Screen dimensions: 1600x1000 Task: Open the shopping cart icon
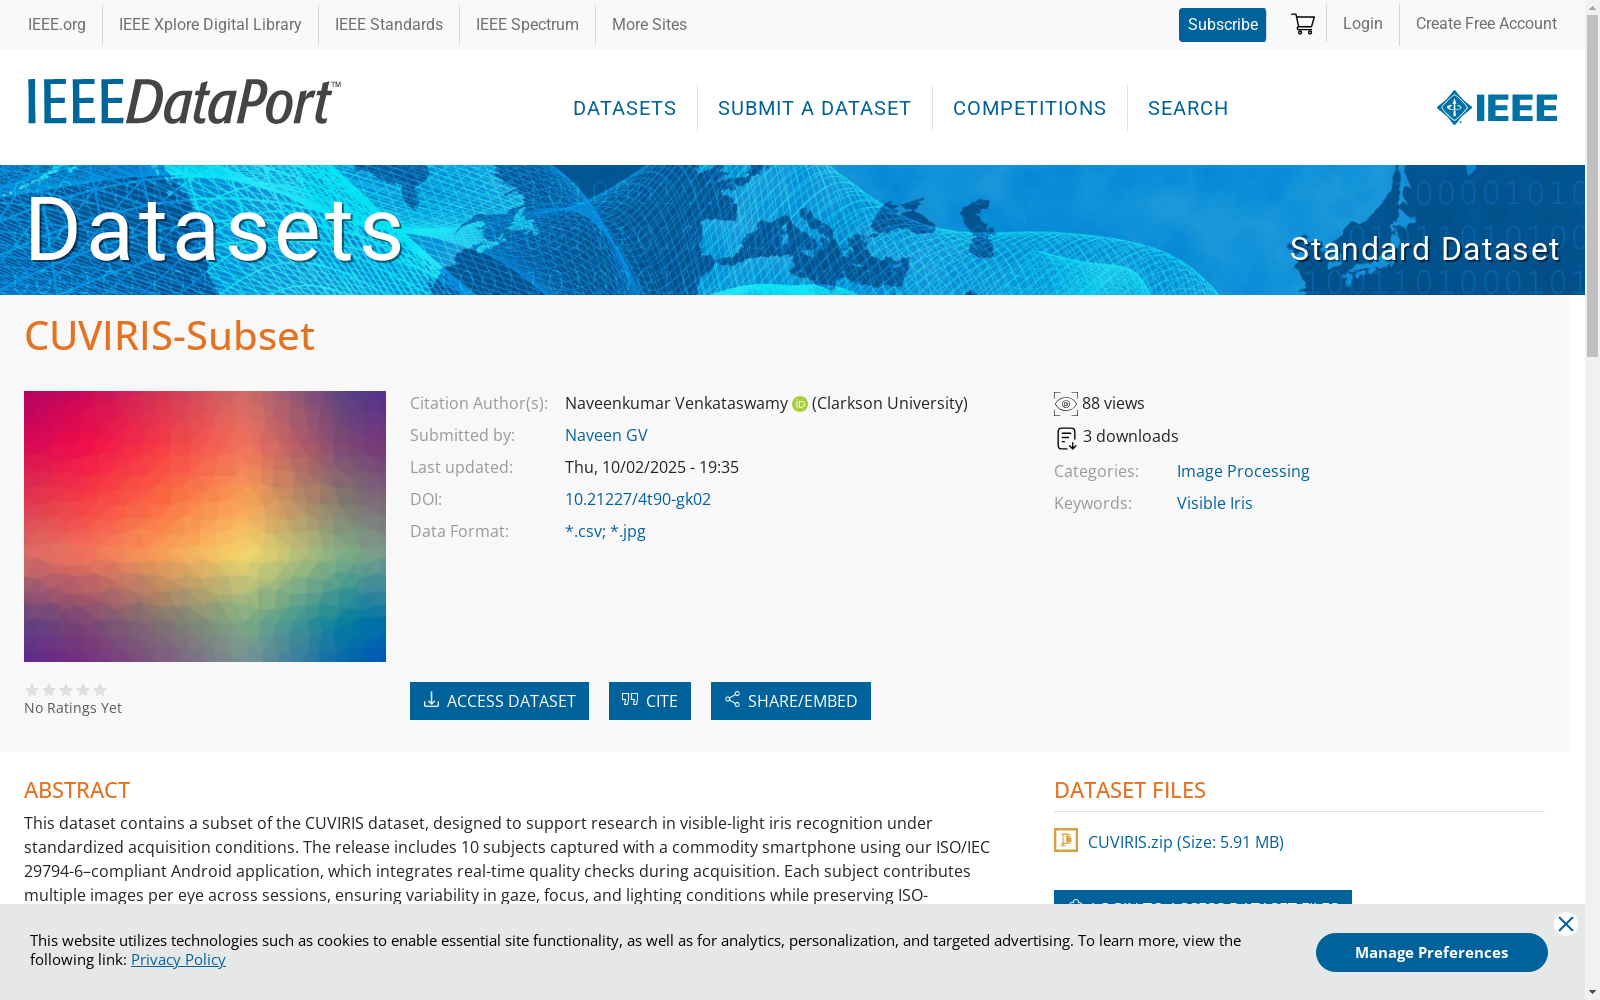(1302, 24)
